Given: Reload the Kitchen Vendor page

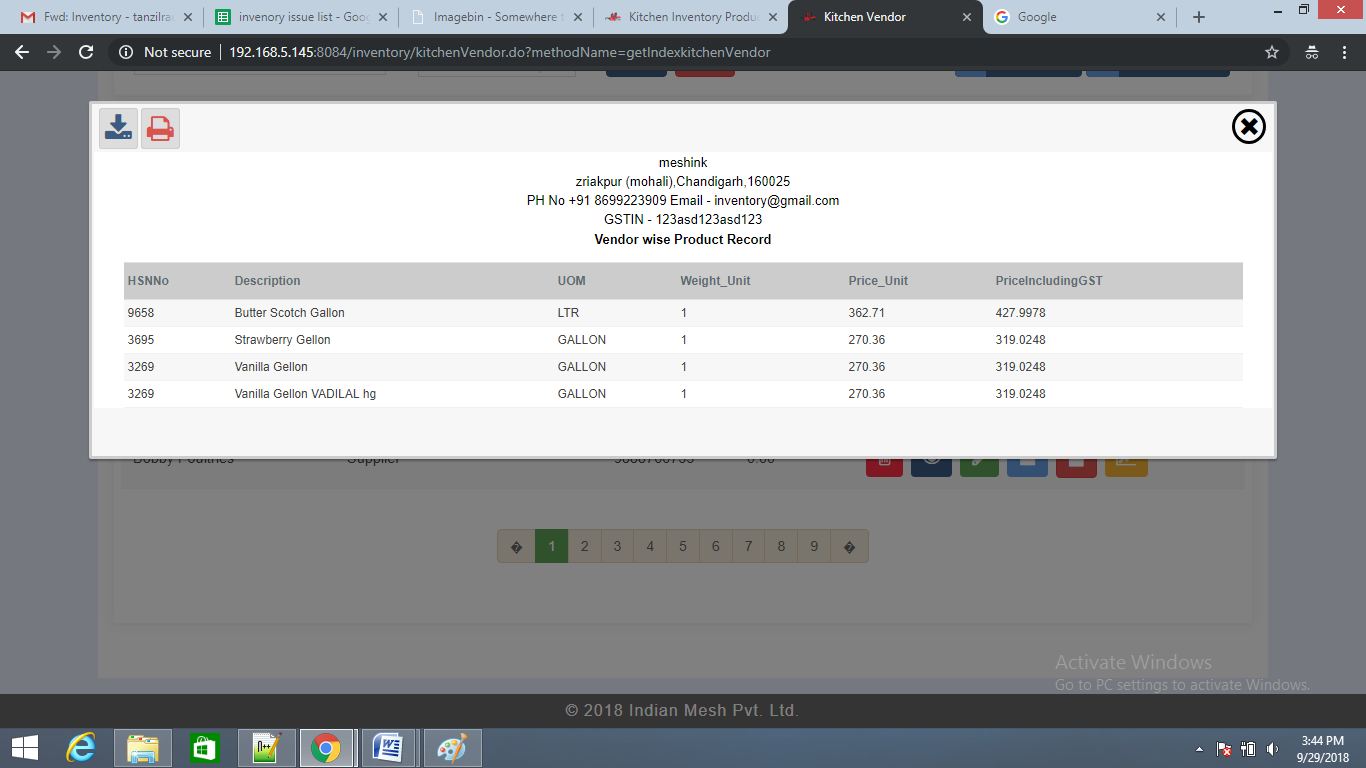Looking at the screenshot, I should 86,52.
